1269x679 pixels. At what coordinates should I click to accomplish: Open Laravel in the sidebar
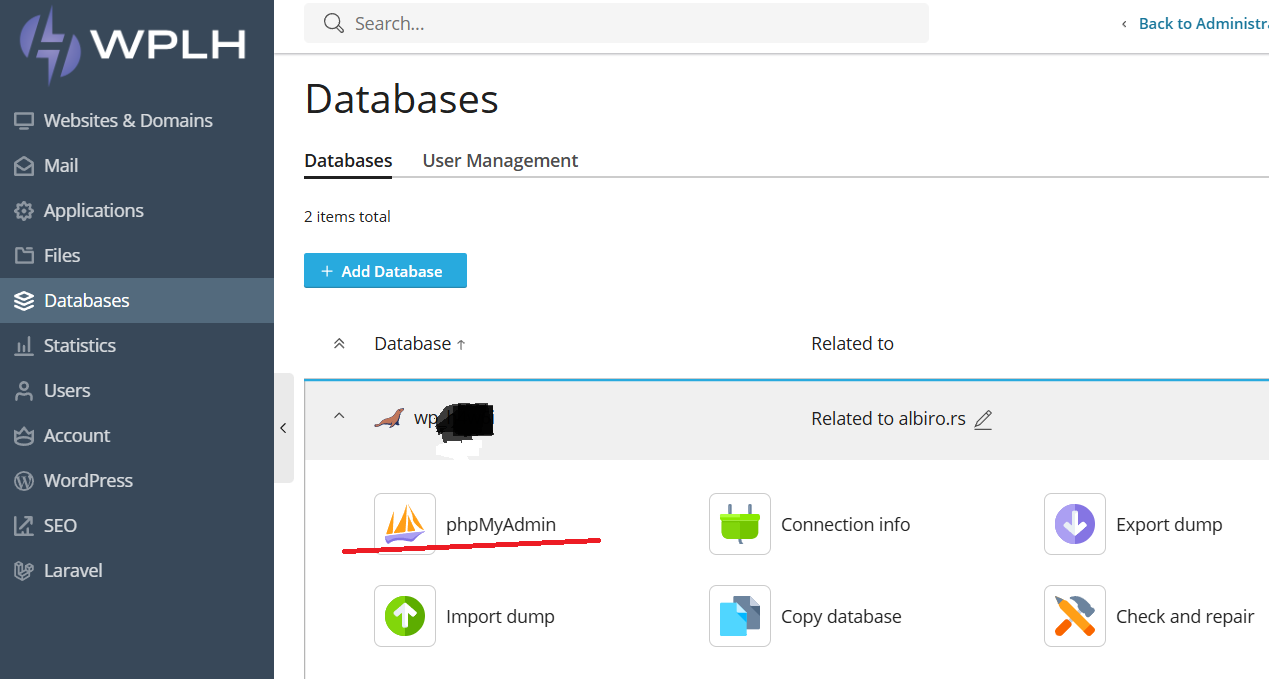click(x=73, y=570)
